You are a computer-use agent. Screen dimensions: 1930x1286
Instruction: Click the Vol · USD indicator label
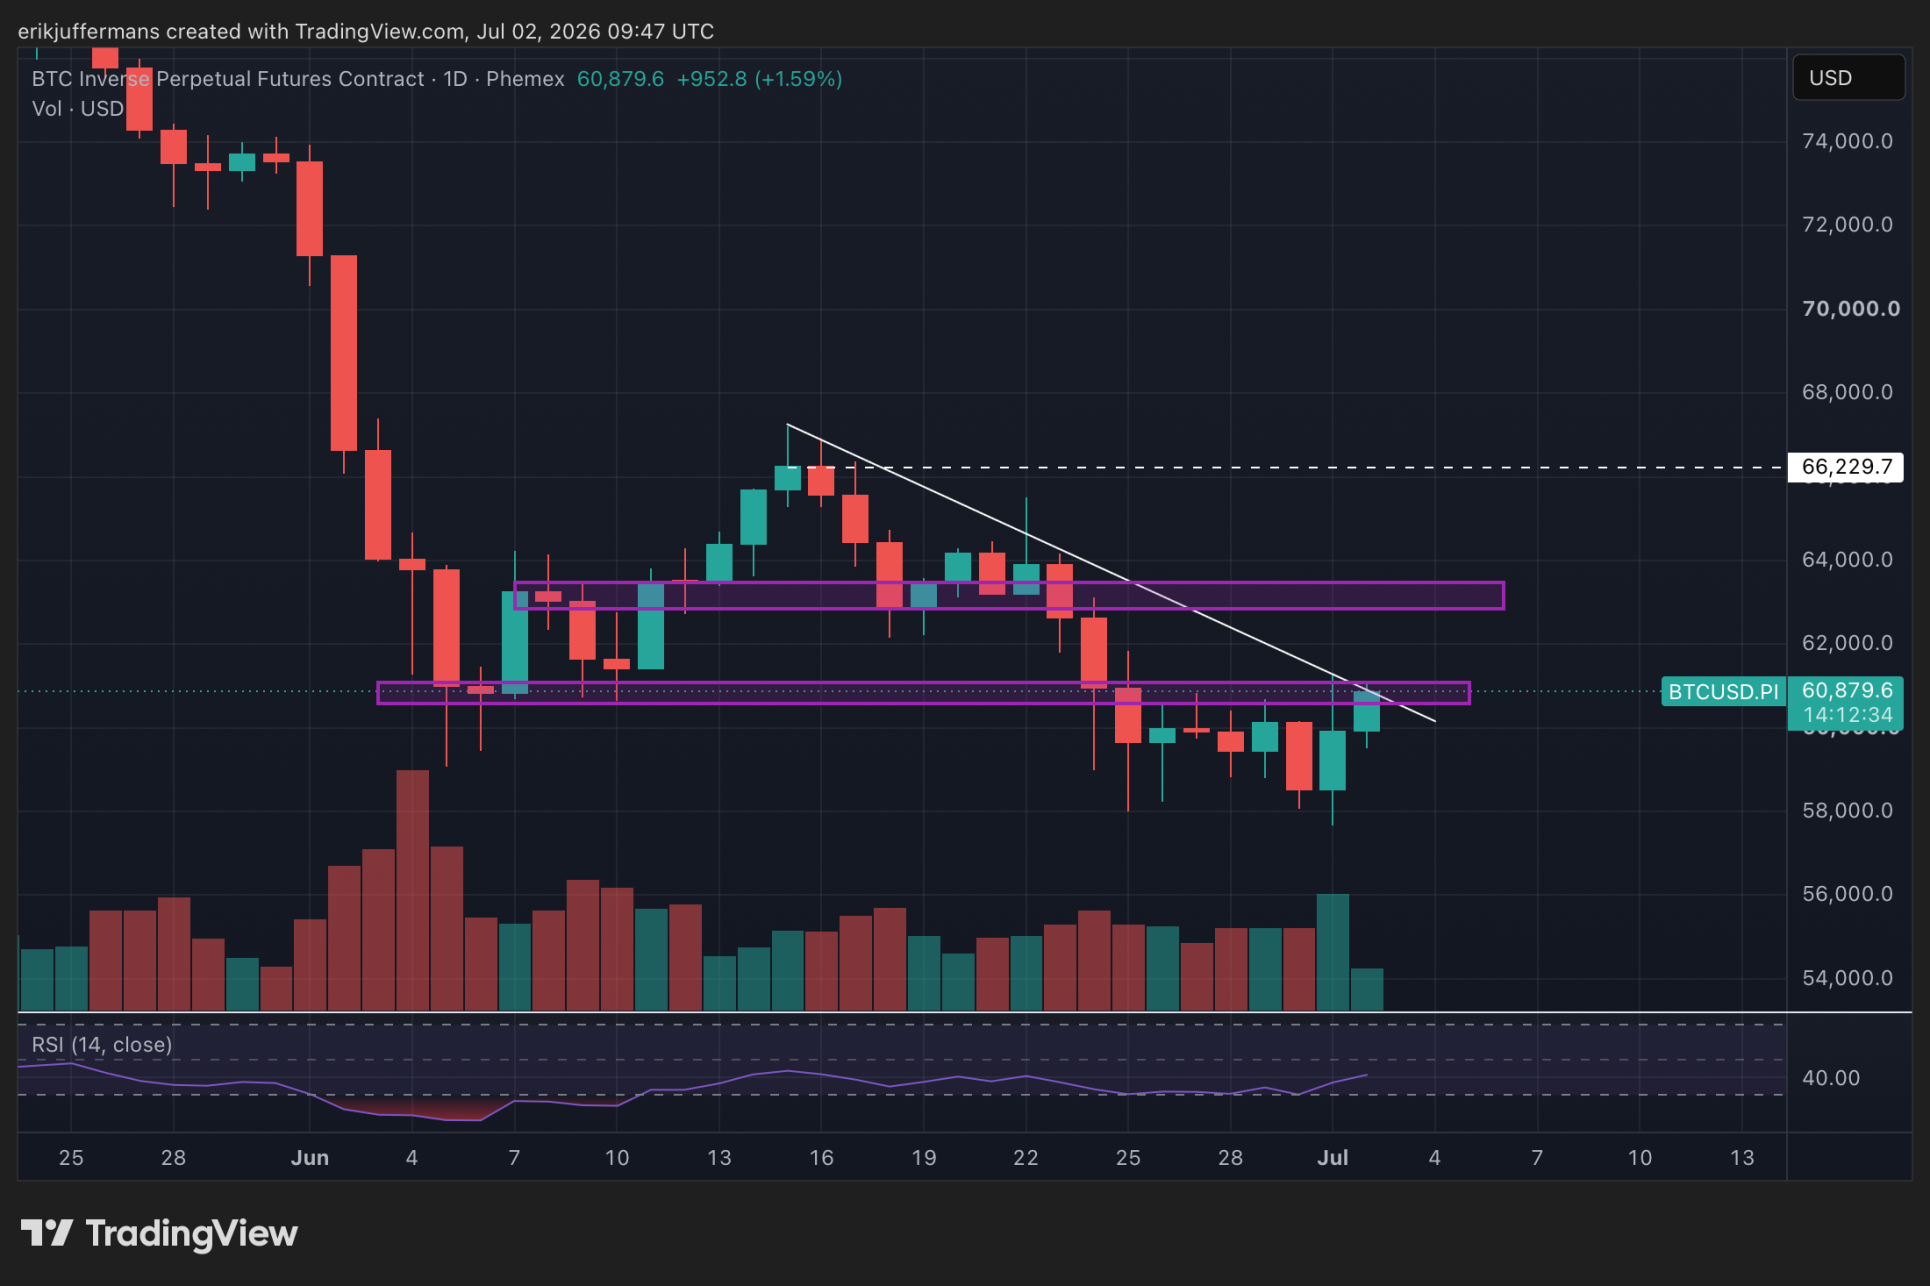tap(77, 108)
